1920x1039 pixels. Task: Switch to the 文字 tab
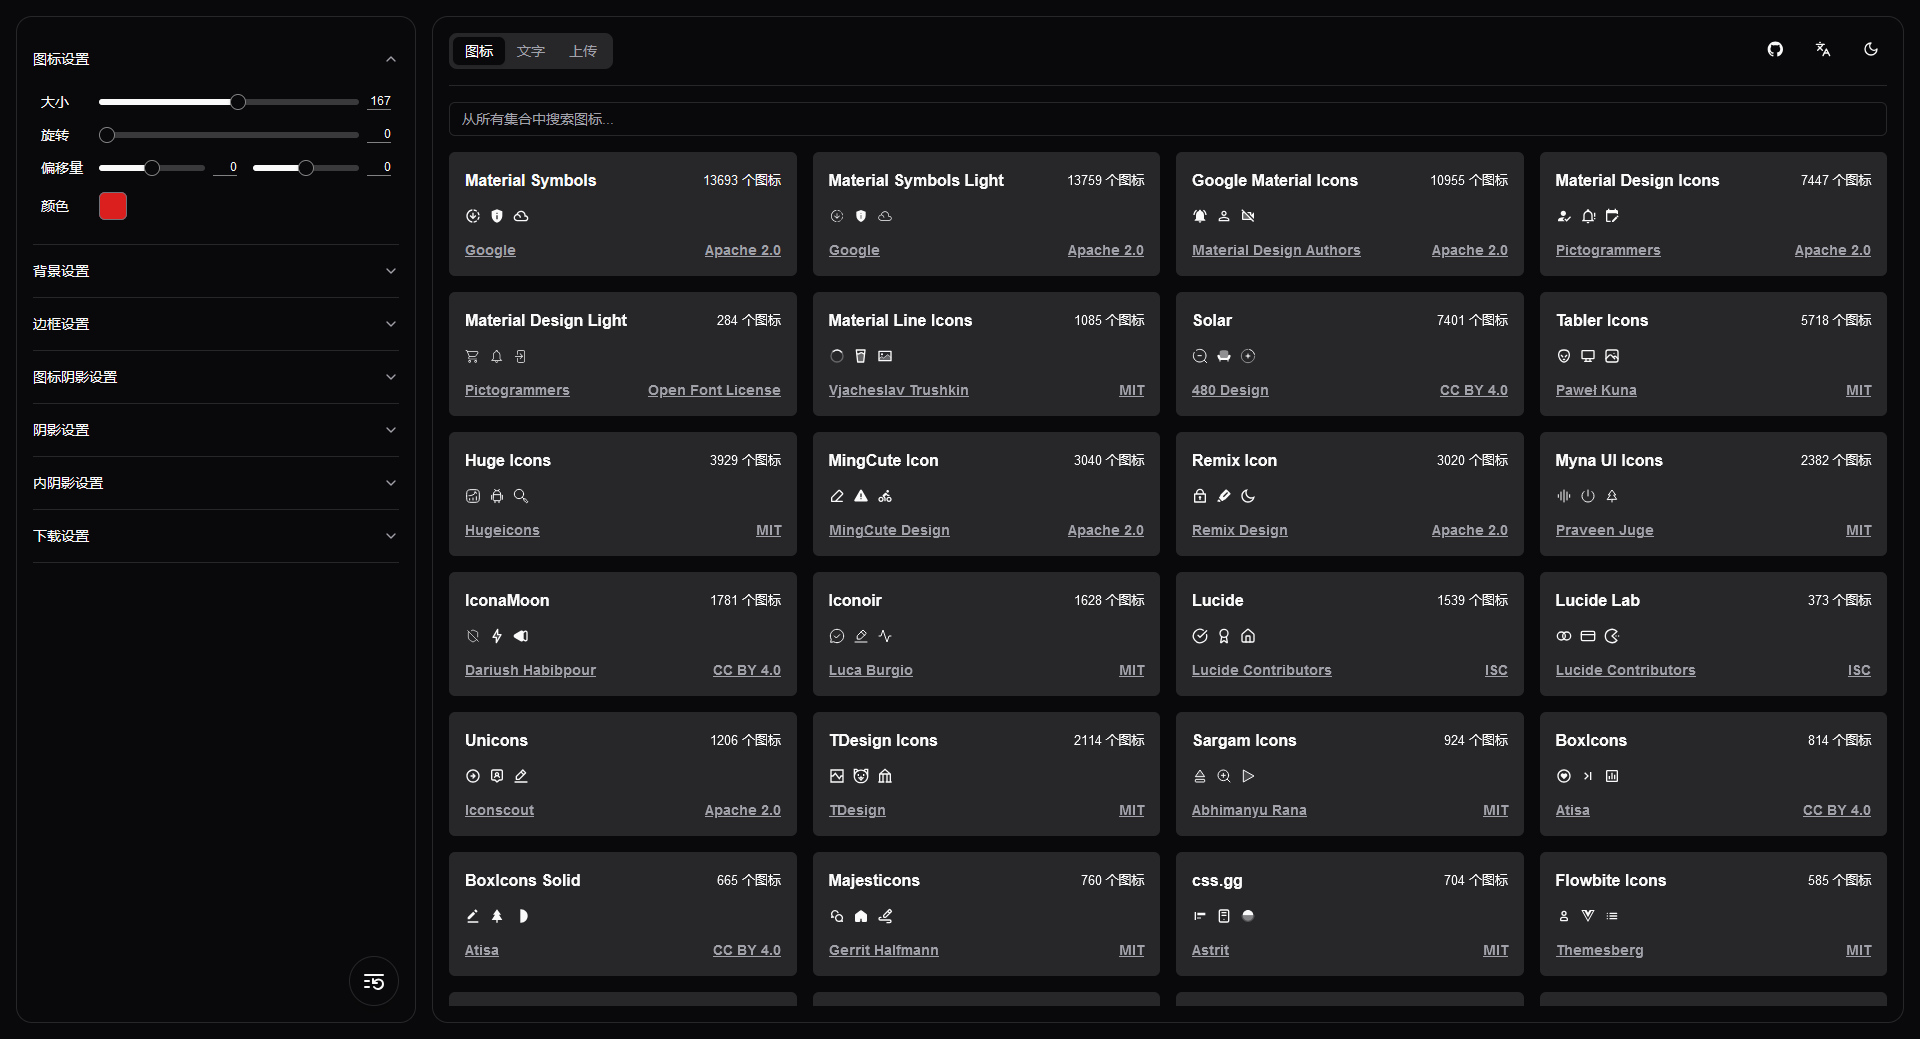(x=531, y=51)
